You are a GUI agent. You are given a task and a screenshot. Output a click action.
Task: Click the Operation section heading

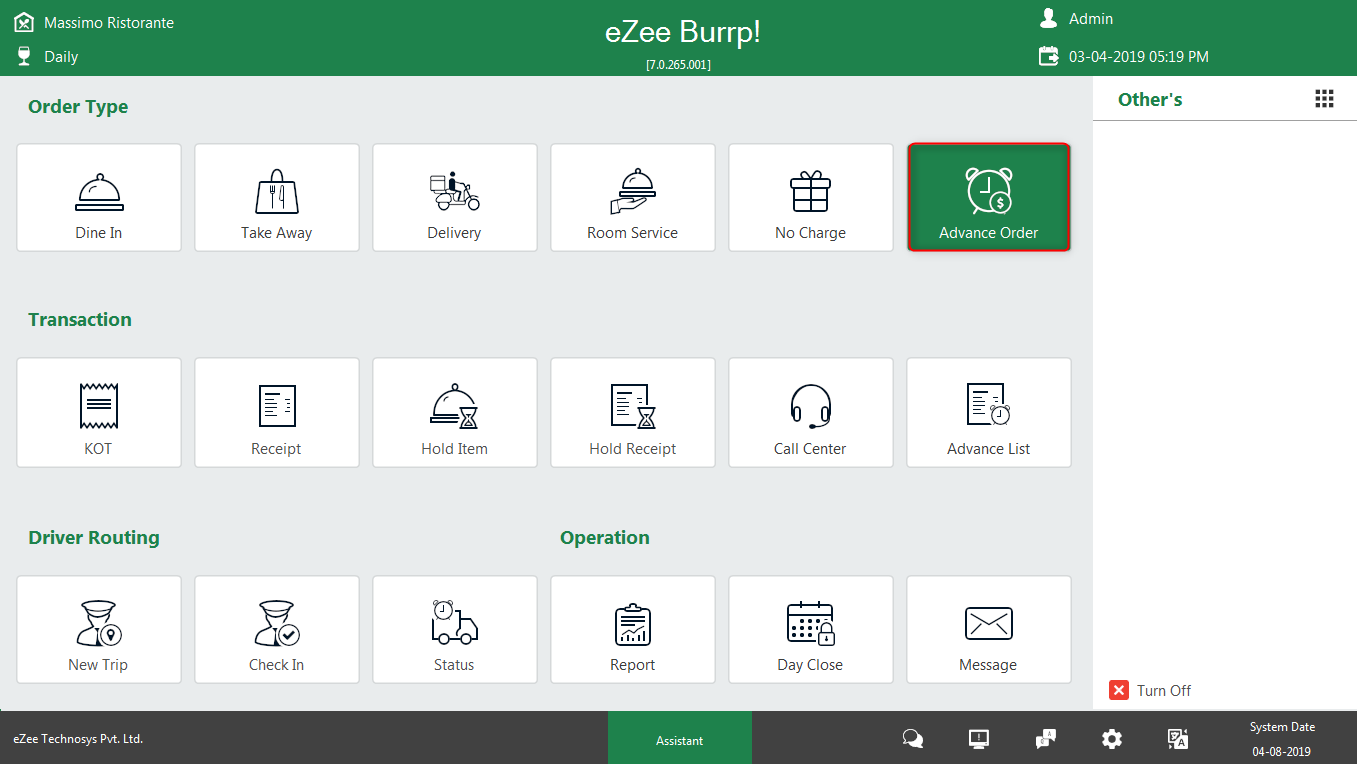click(x=605, y=538)
